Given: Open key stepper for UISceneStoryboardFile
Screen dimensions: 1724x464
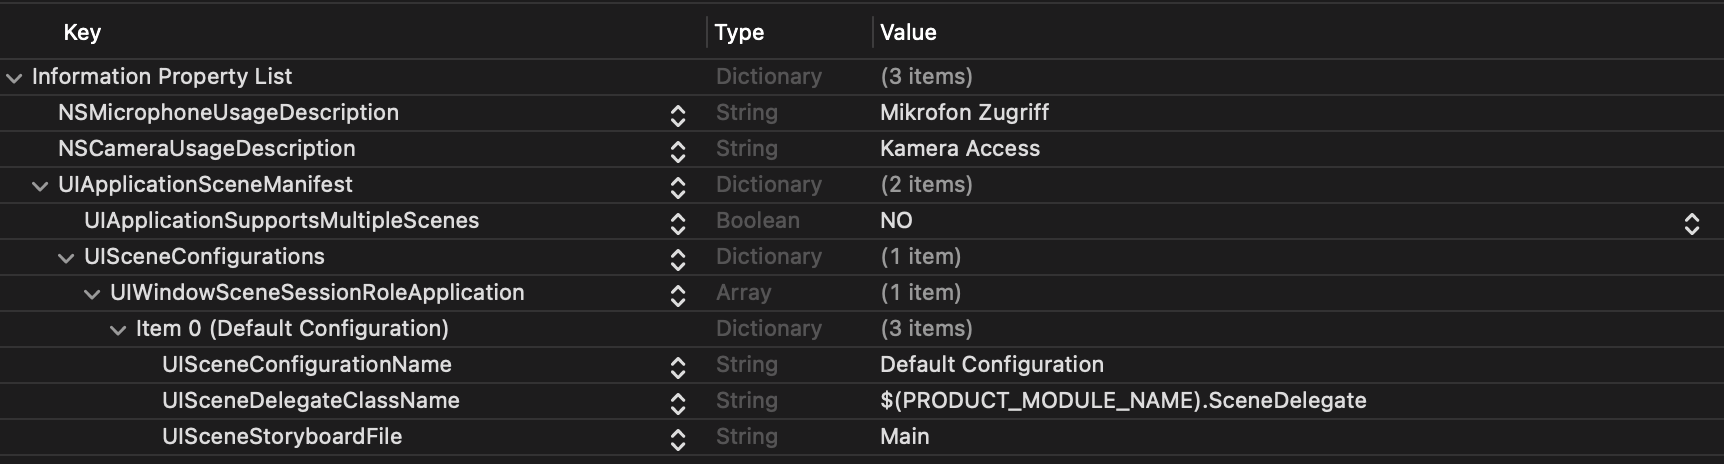Looking at the screenshot, I should click(x=677, y=439).
